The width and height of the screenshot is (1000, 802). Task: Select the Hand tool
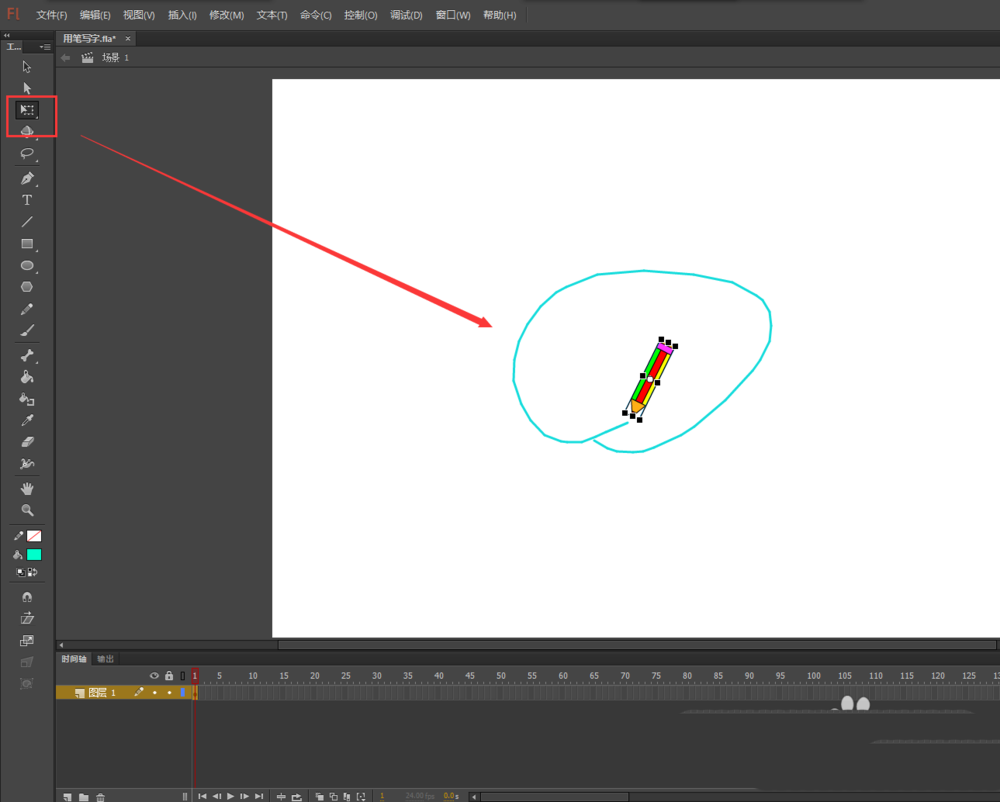pos(27,488)
